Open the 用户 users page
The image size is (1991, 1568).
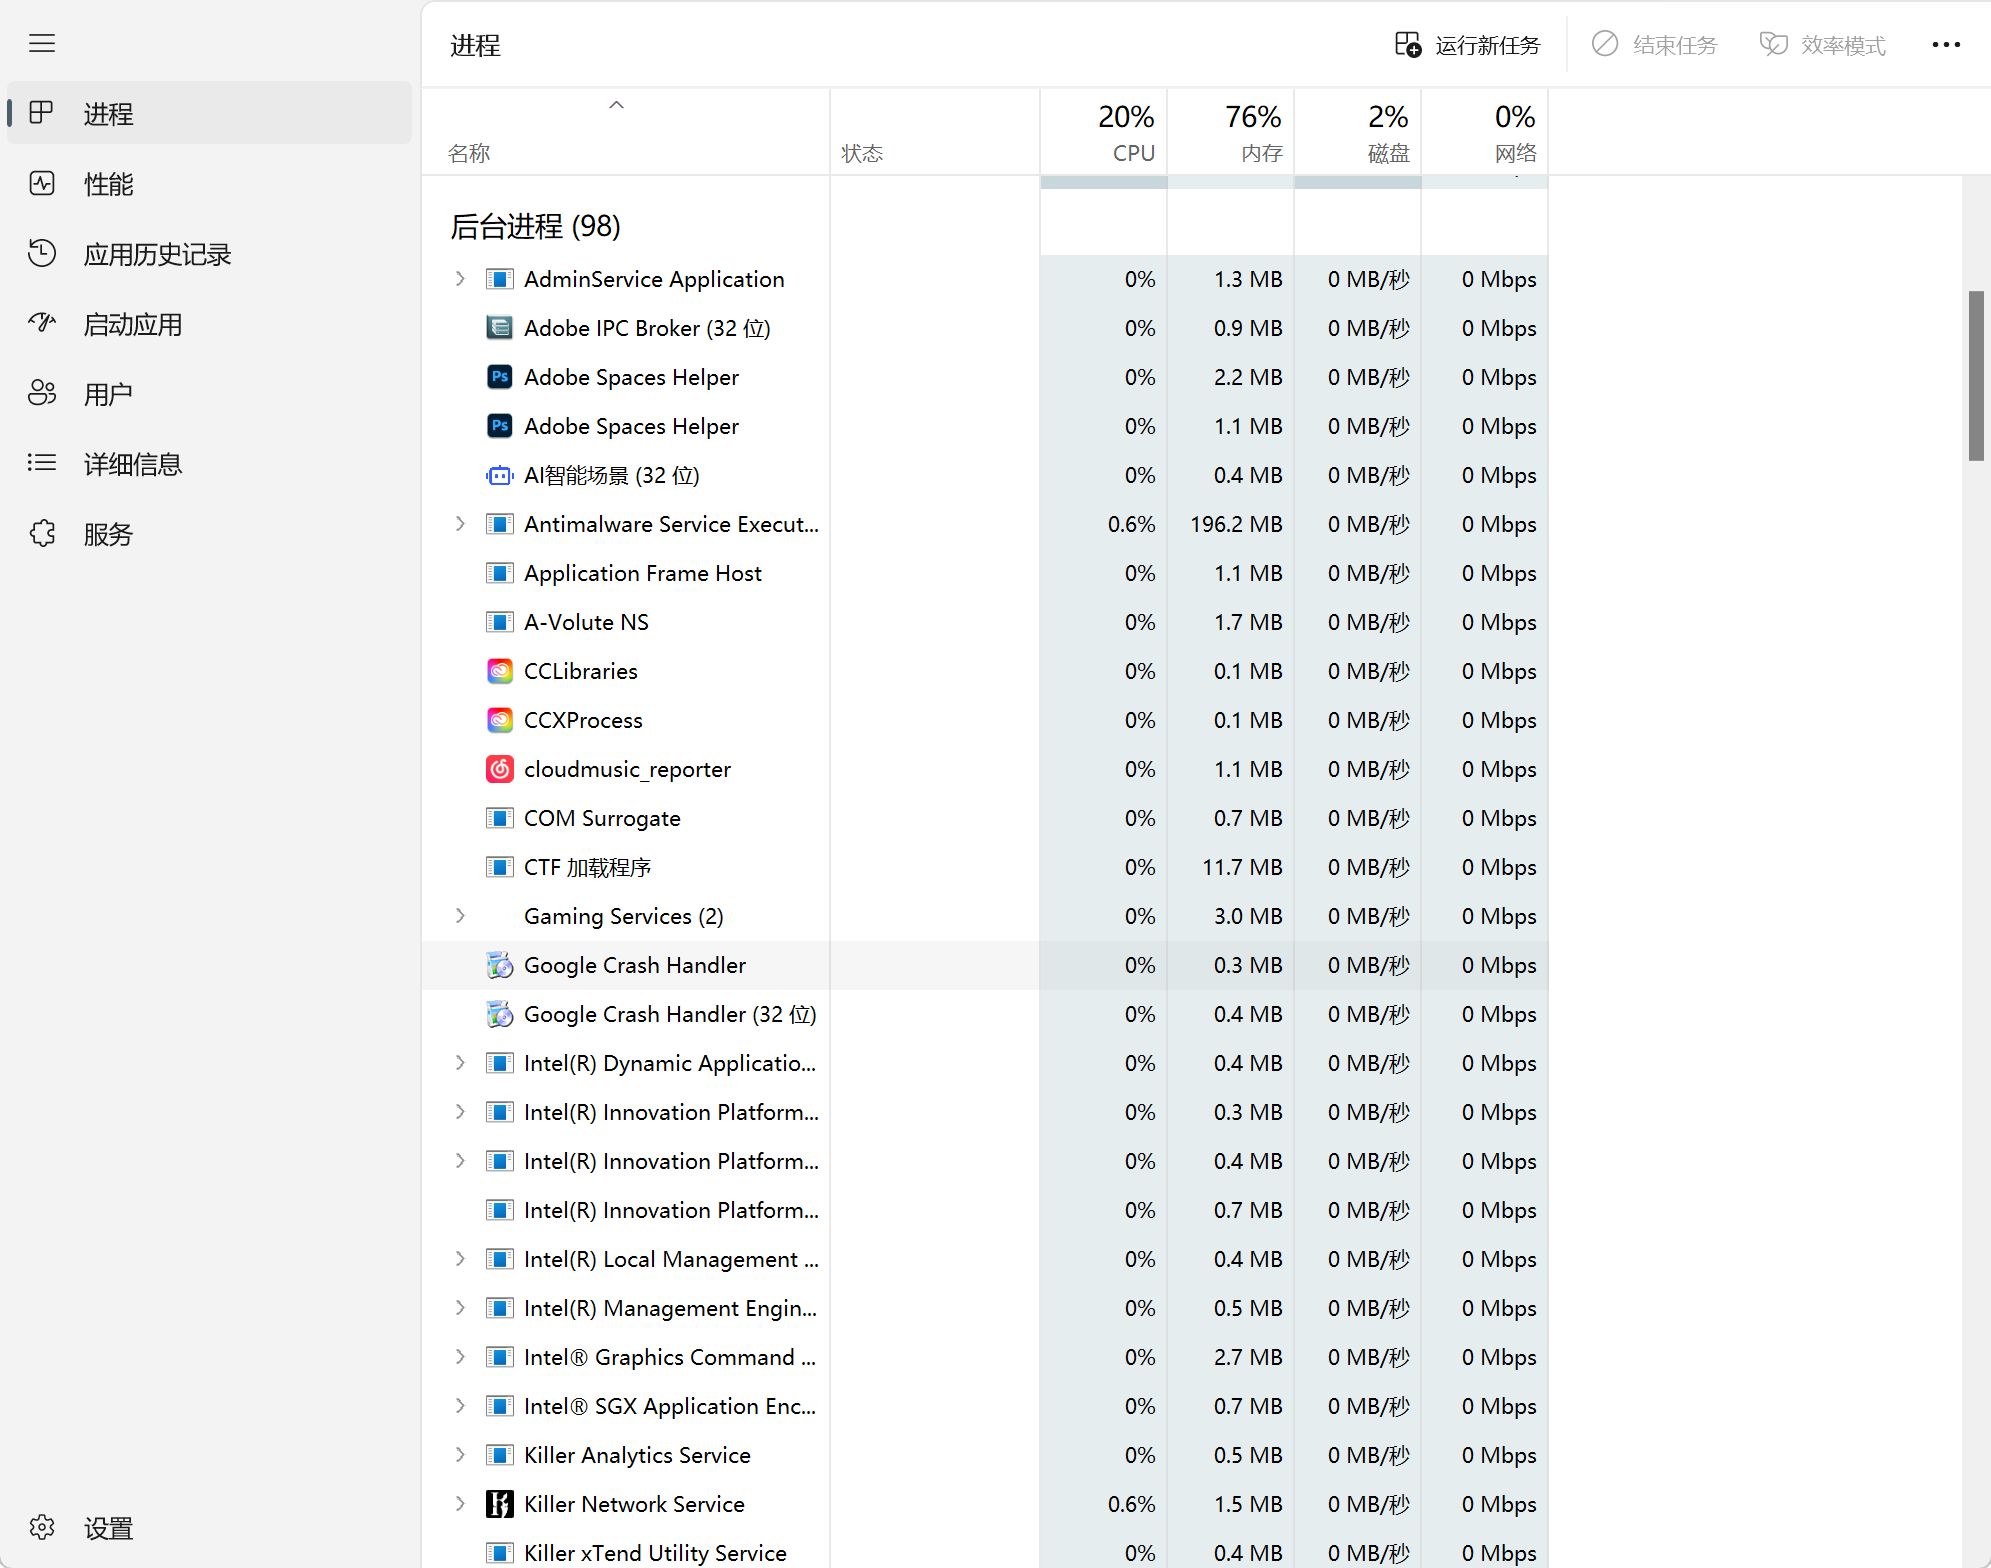pyautogui.click(x=209, y=394)
